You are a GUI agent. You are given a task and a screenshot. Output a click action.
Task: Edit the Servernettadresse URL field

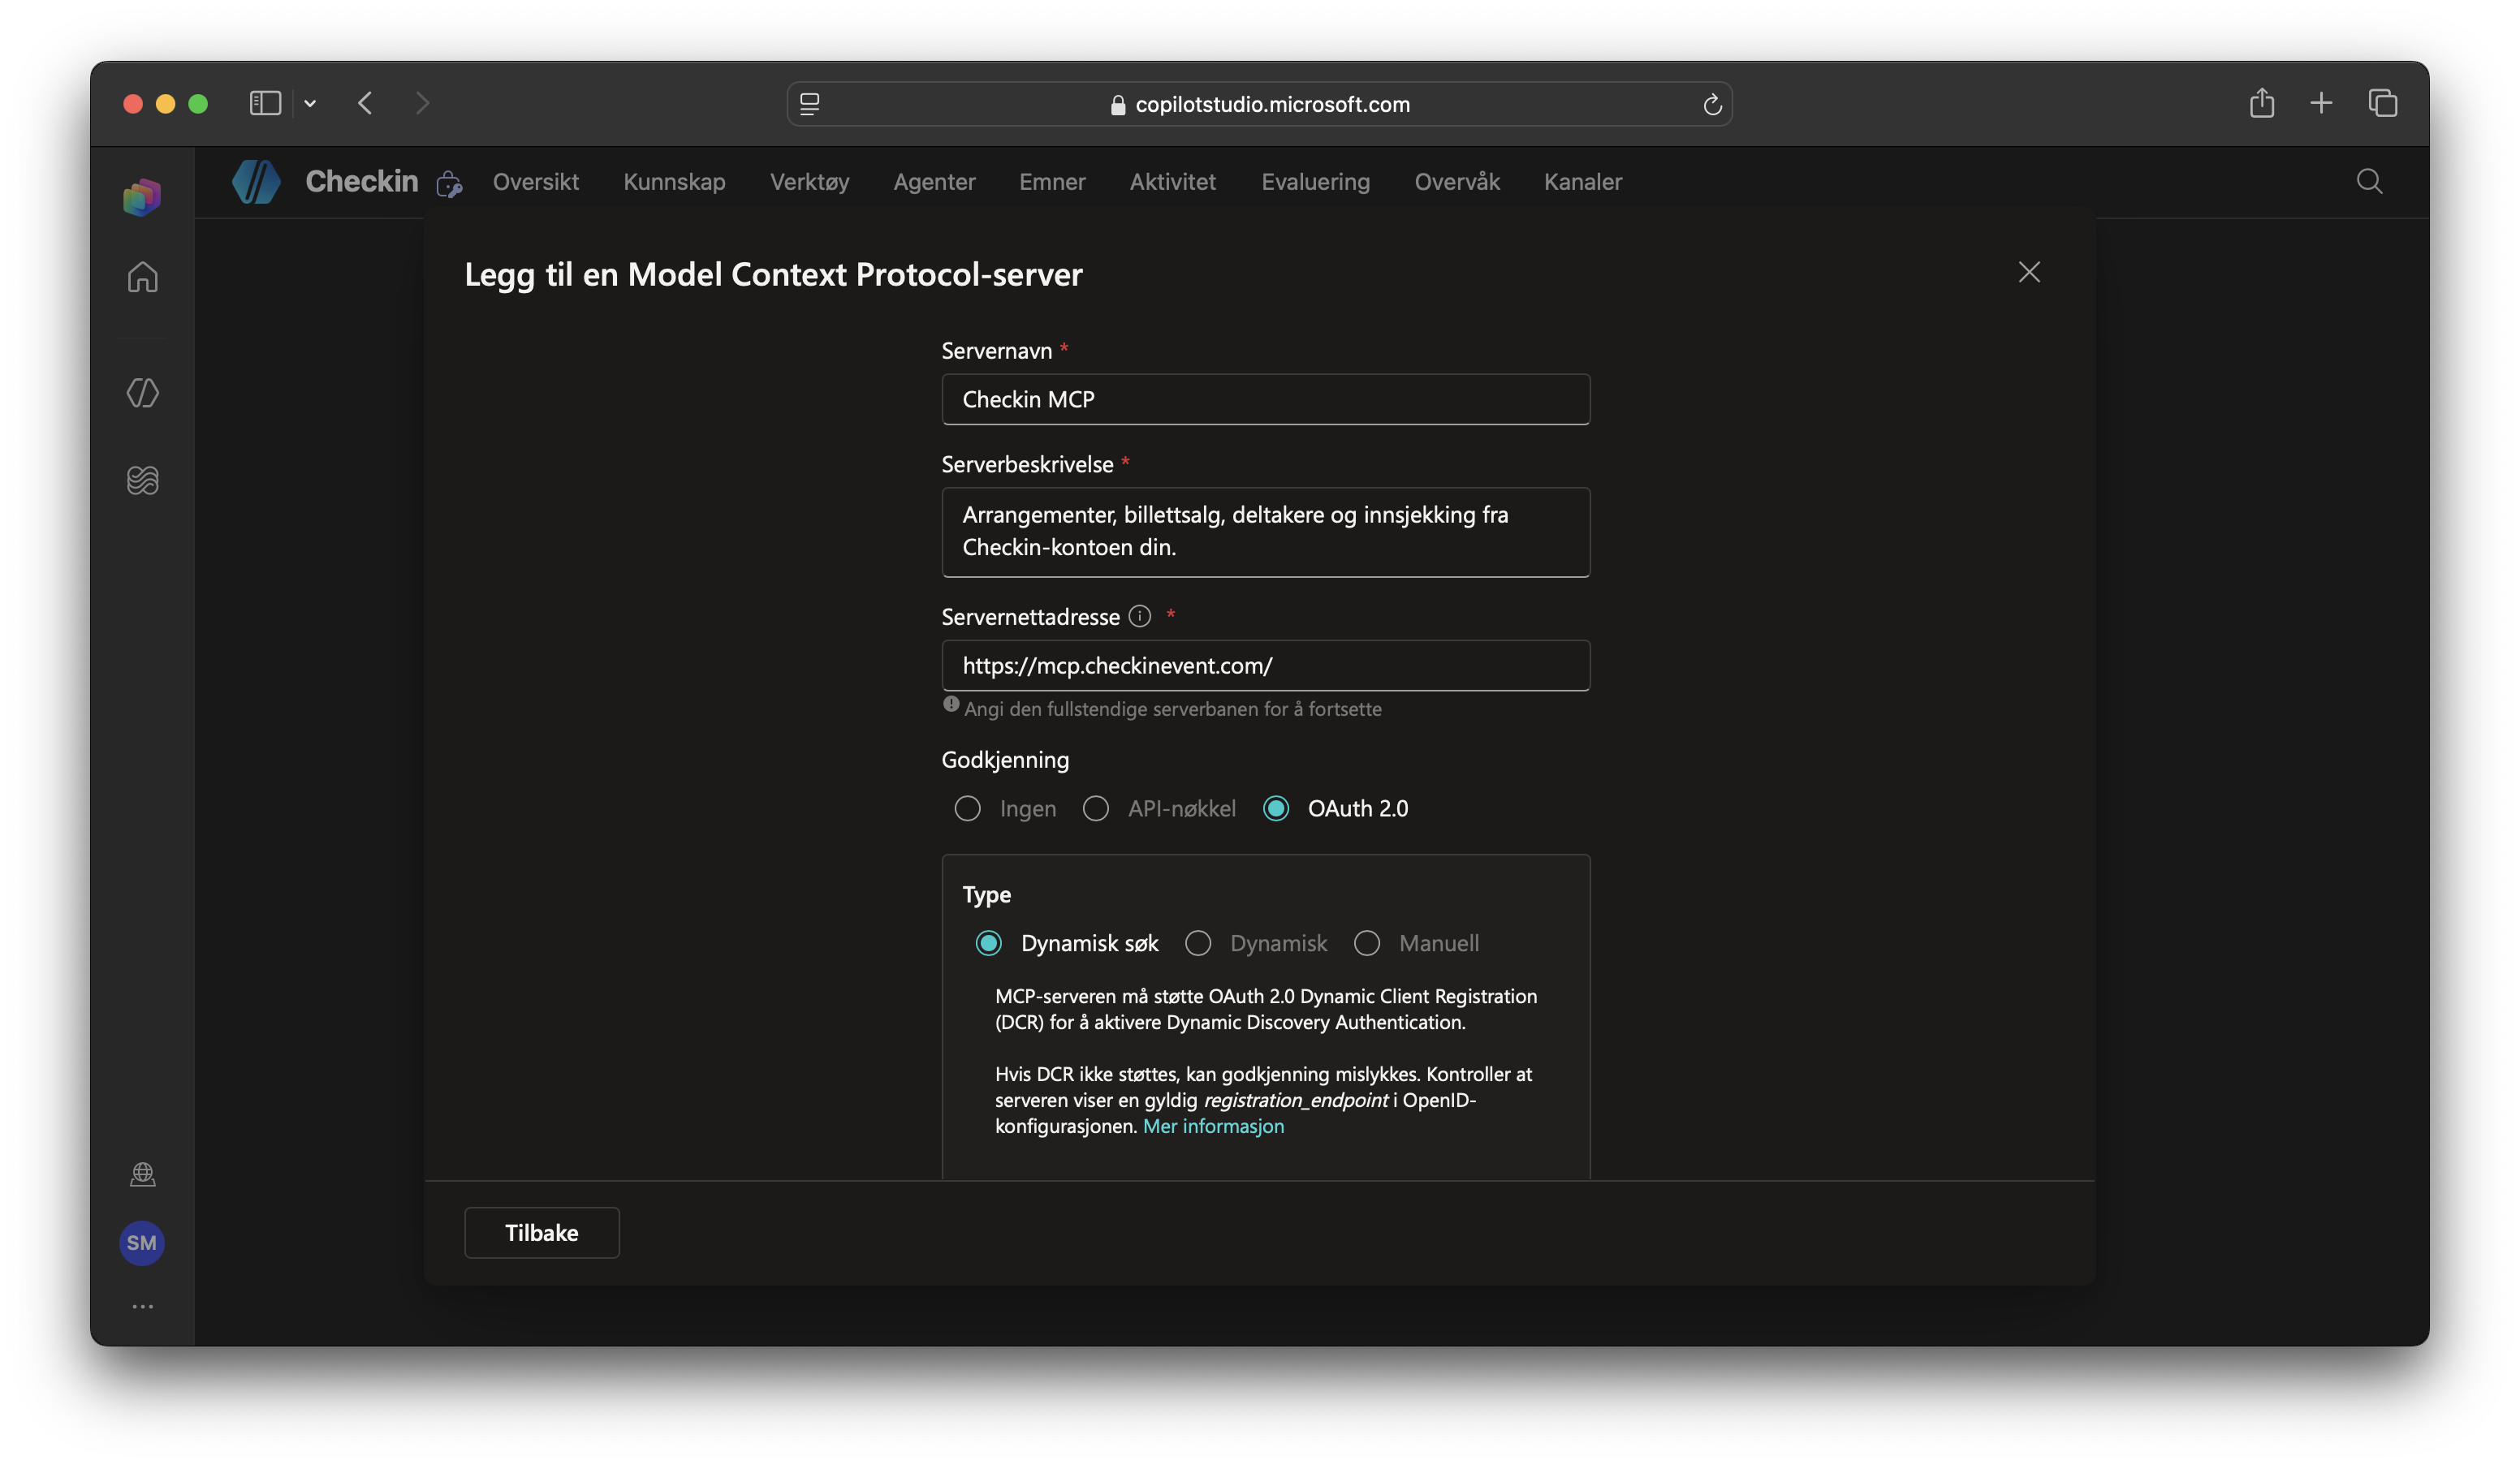1266,665
